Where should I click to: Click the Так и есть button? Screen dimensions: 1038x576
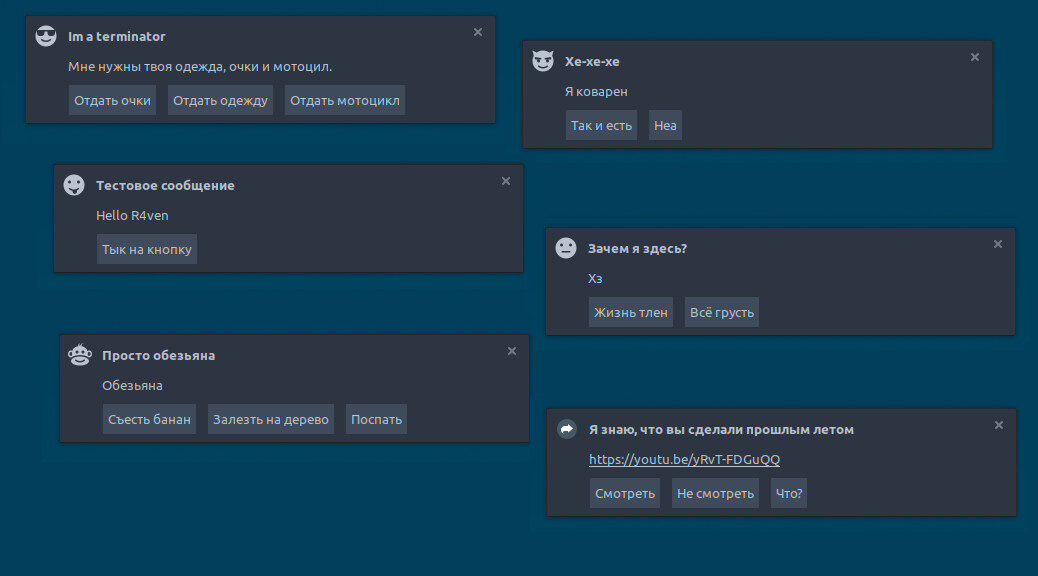pos(601,125)
